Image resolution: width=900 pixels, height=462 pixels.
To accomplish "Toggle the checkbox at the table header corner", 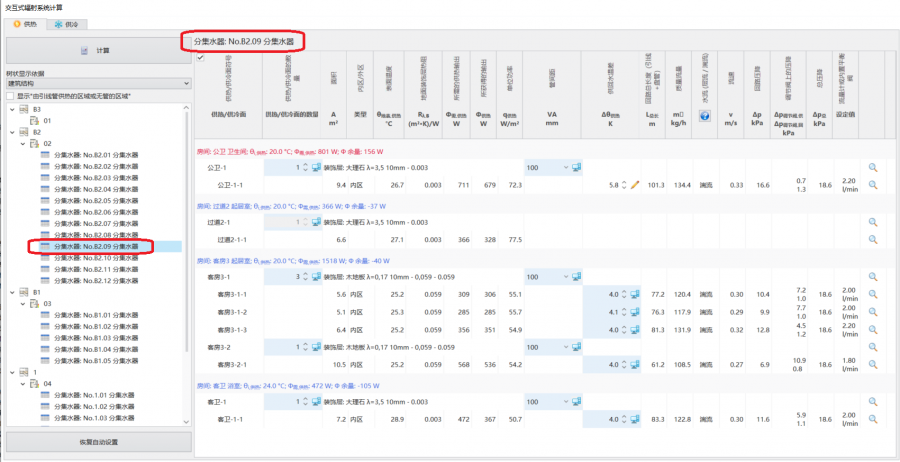I will pos(200,58).
